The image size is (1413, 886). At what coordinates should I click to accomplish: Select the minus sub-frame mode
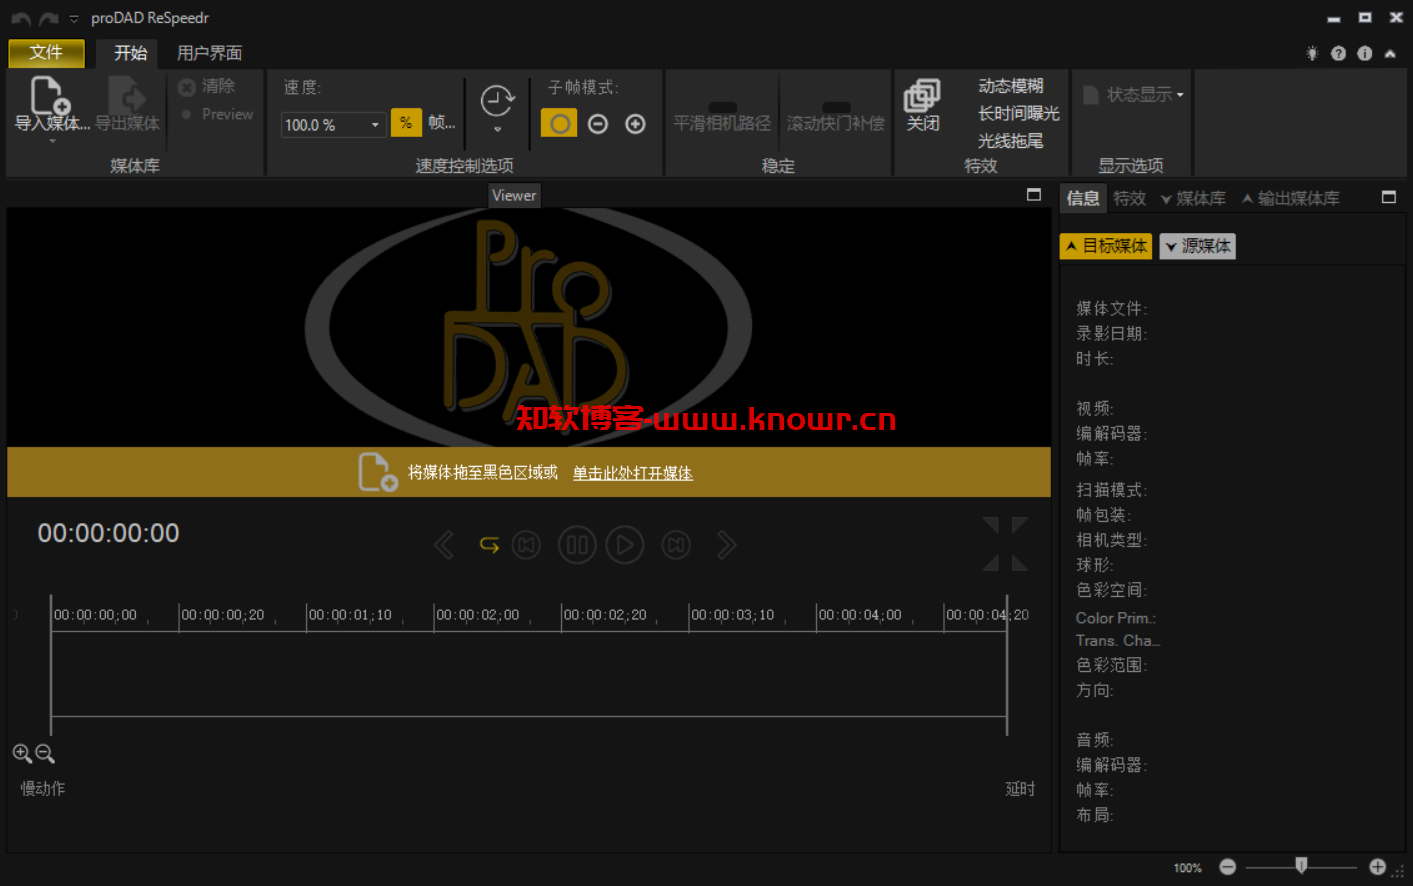pos(598,124)
